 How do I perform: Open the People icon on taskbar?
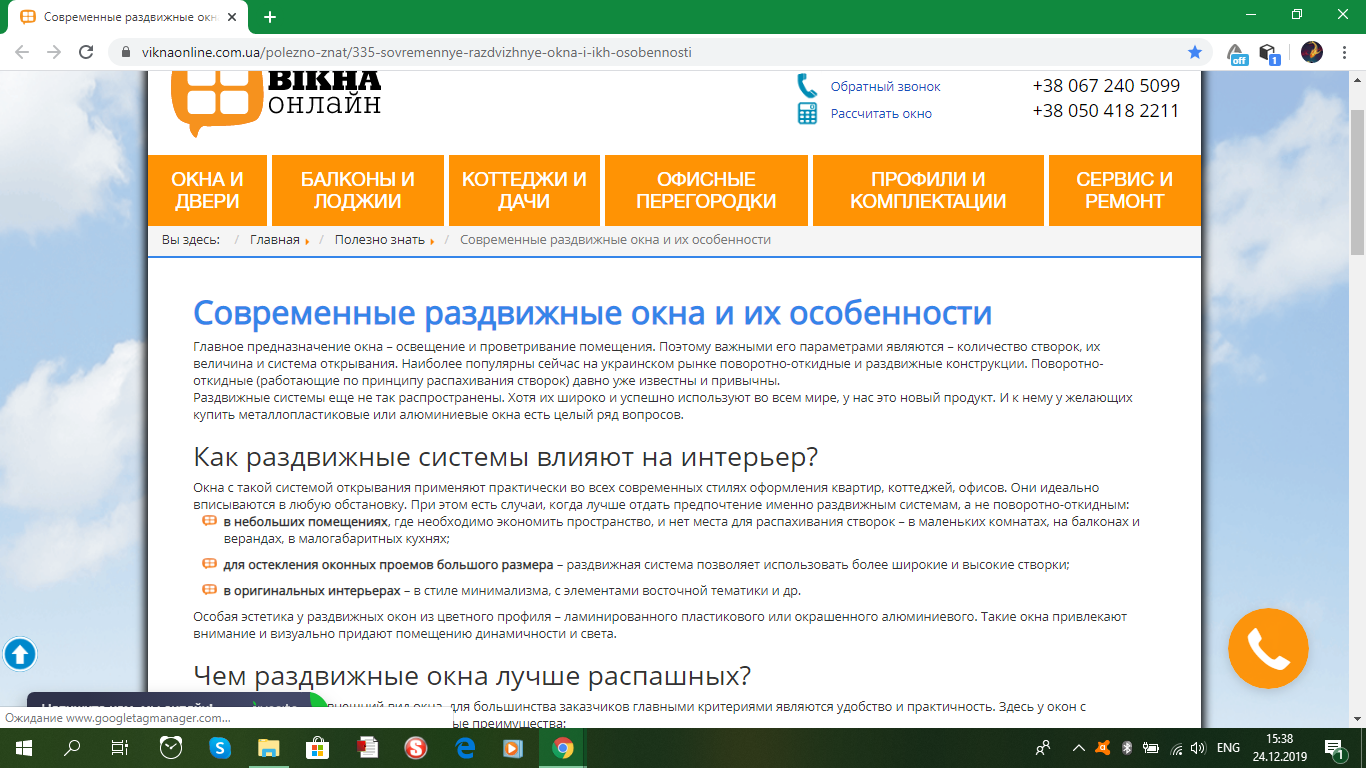click(1043, 747)
